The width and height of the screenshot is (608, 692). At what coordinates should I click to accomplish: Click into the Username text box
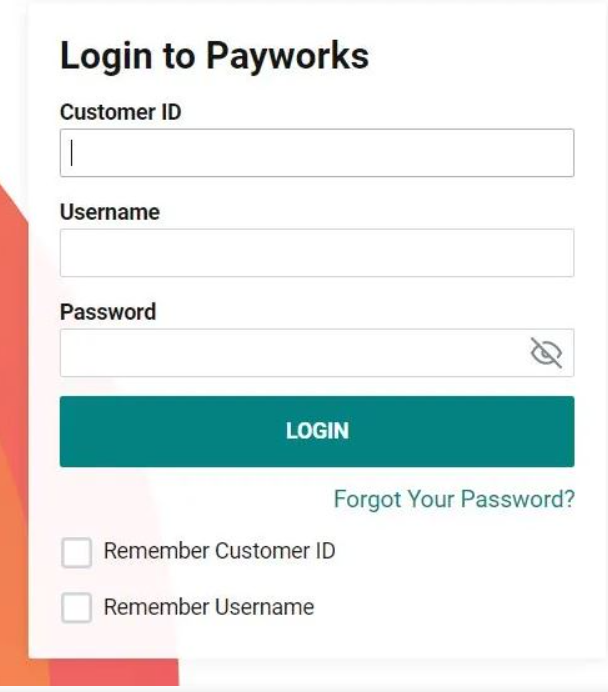pos(317,253)
